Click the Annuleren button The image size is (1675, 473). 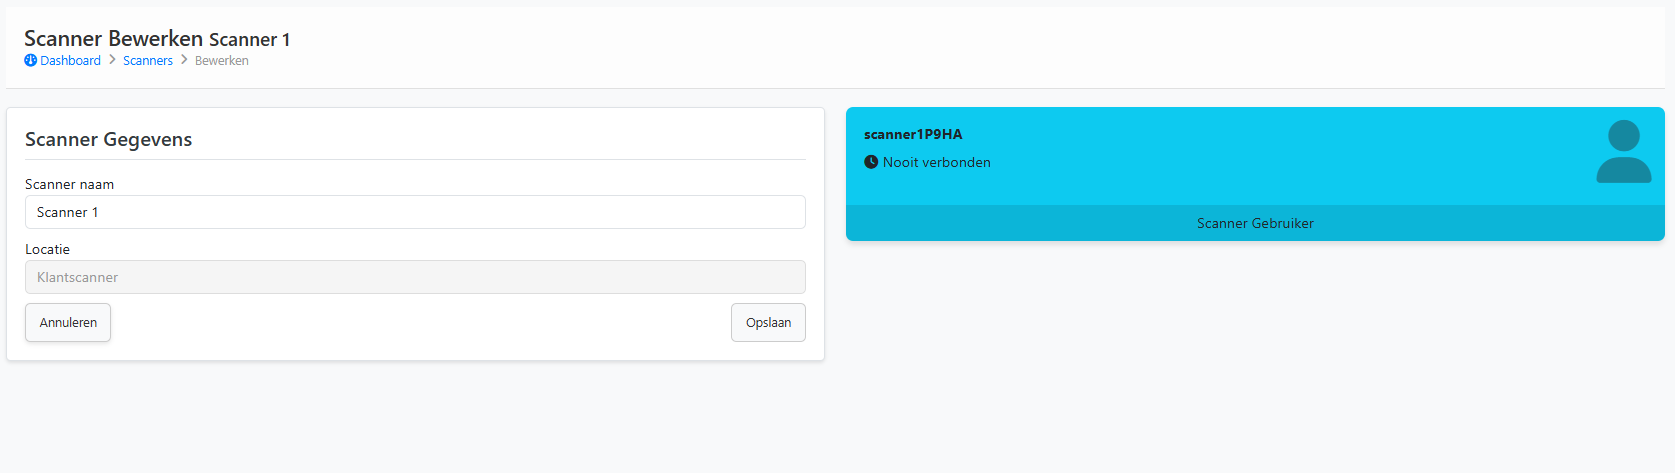point(68,322)
